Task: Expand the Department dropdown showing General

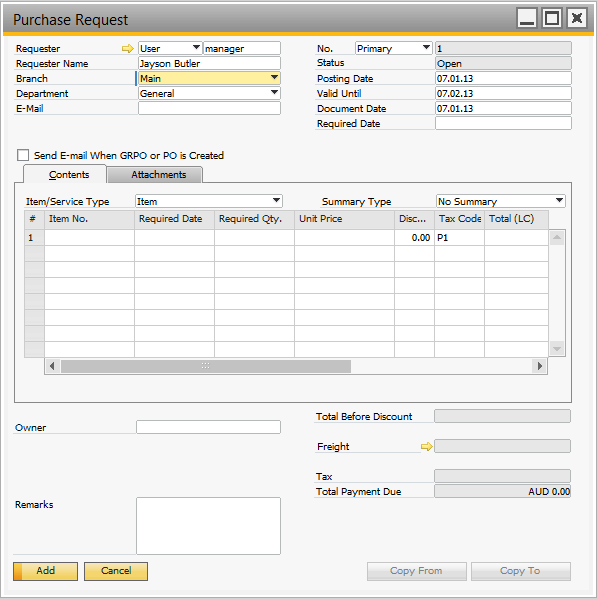Action: [x=274, y=93]
